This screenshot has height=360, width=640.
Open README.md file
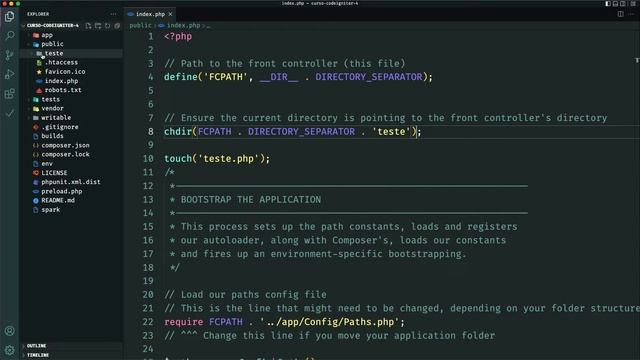(58, 200)
